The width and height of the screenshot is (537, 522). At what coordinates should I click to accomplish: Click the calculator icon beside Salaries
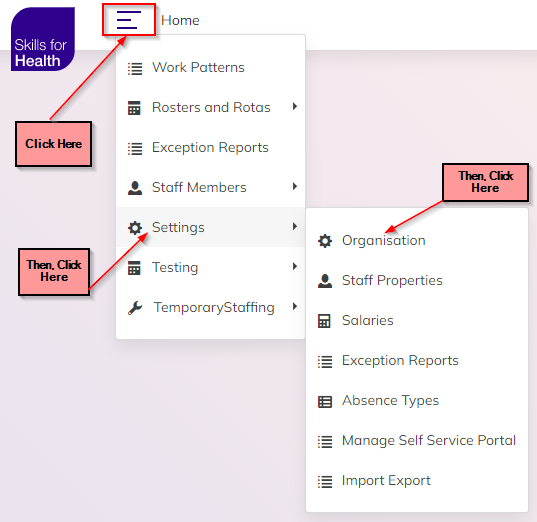324,321
